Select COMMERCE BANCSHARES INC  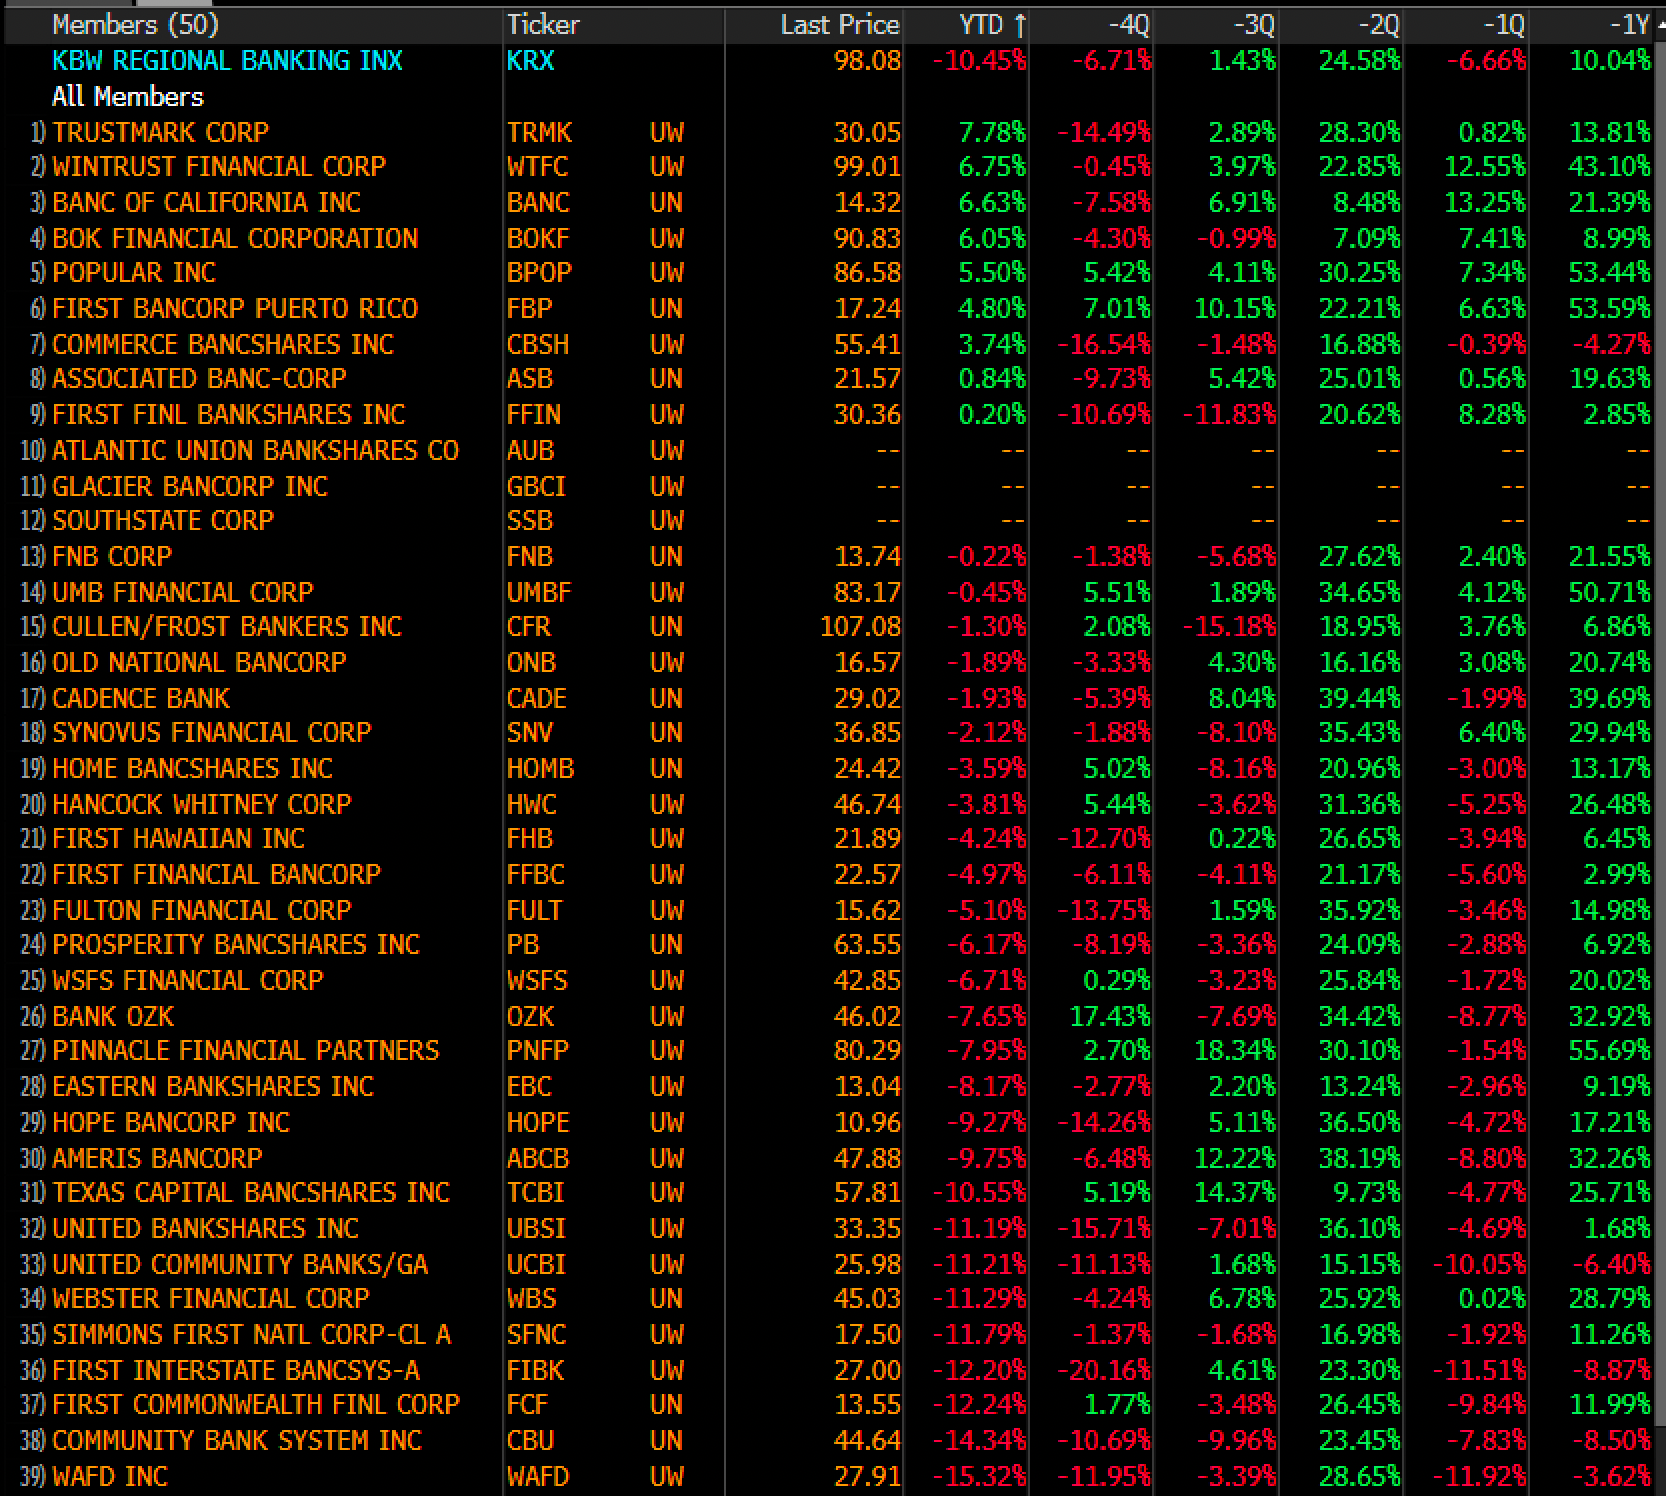coord(223,344)
